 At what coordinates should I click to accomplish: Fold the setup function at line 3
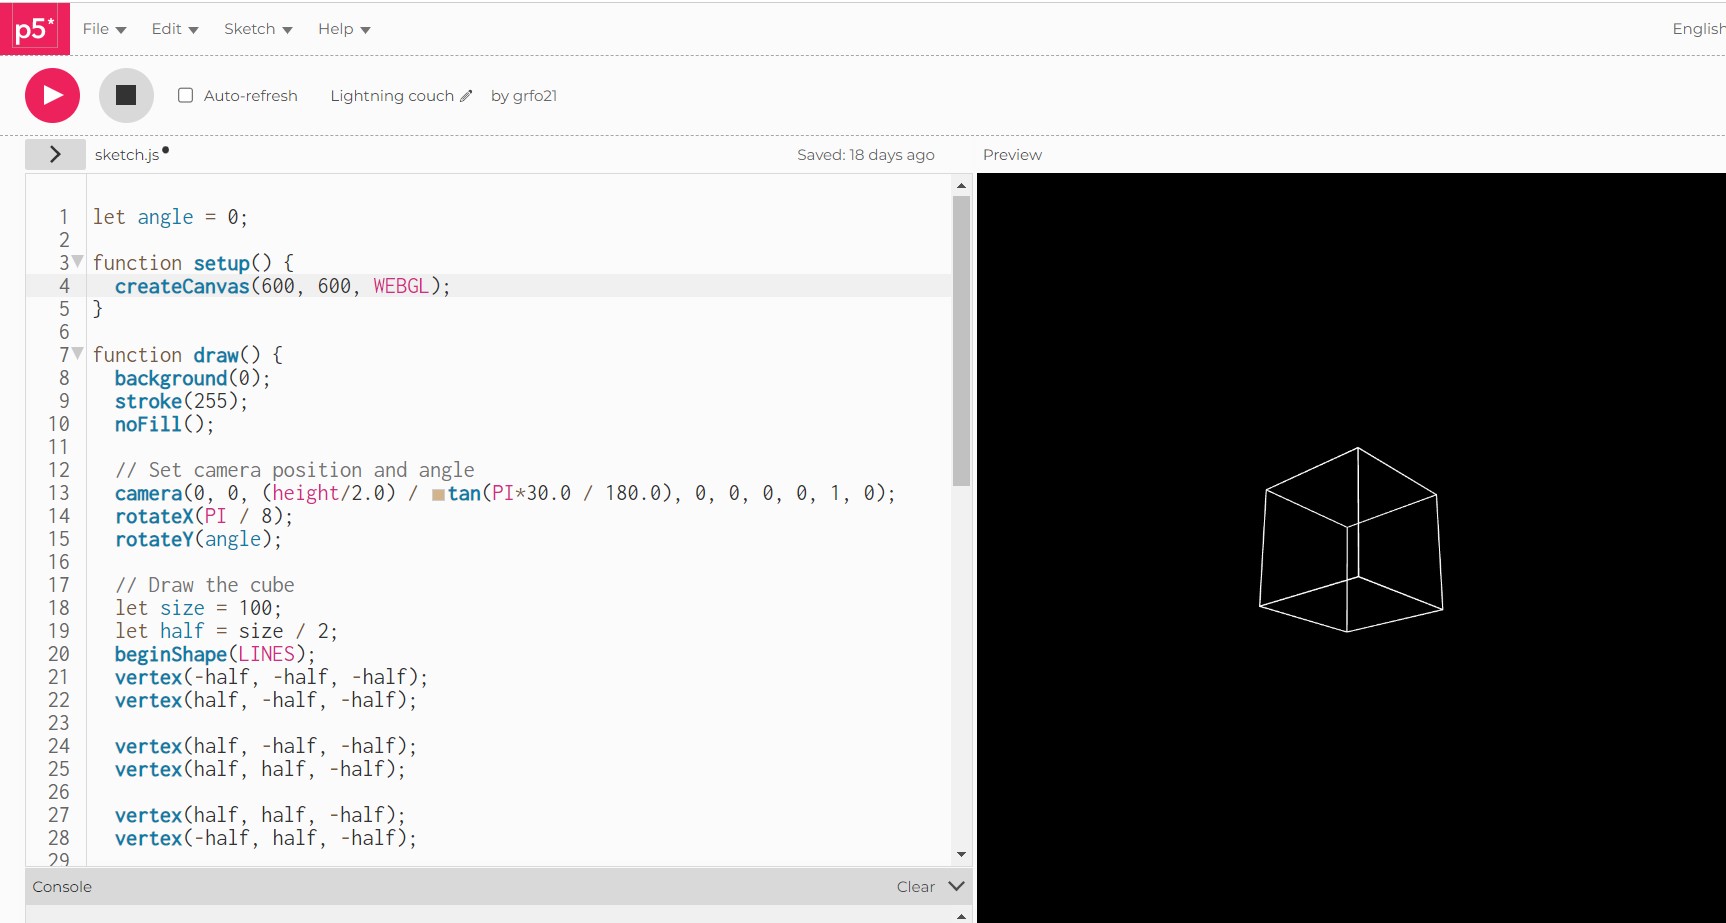[78, 261]
